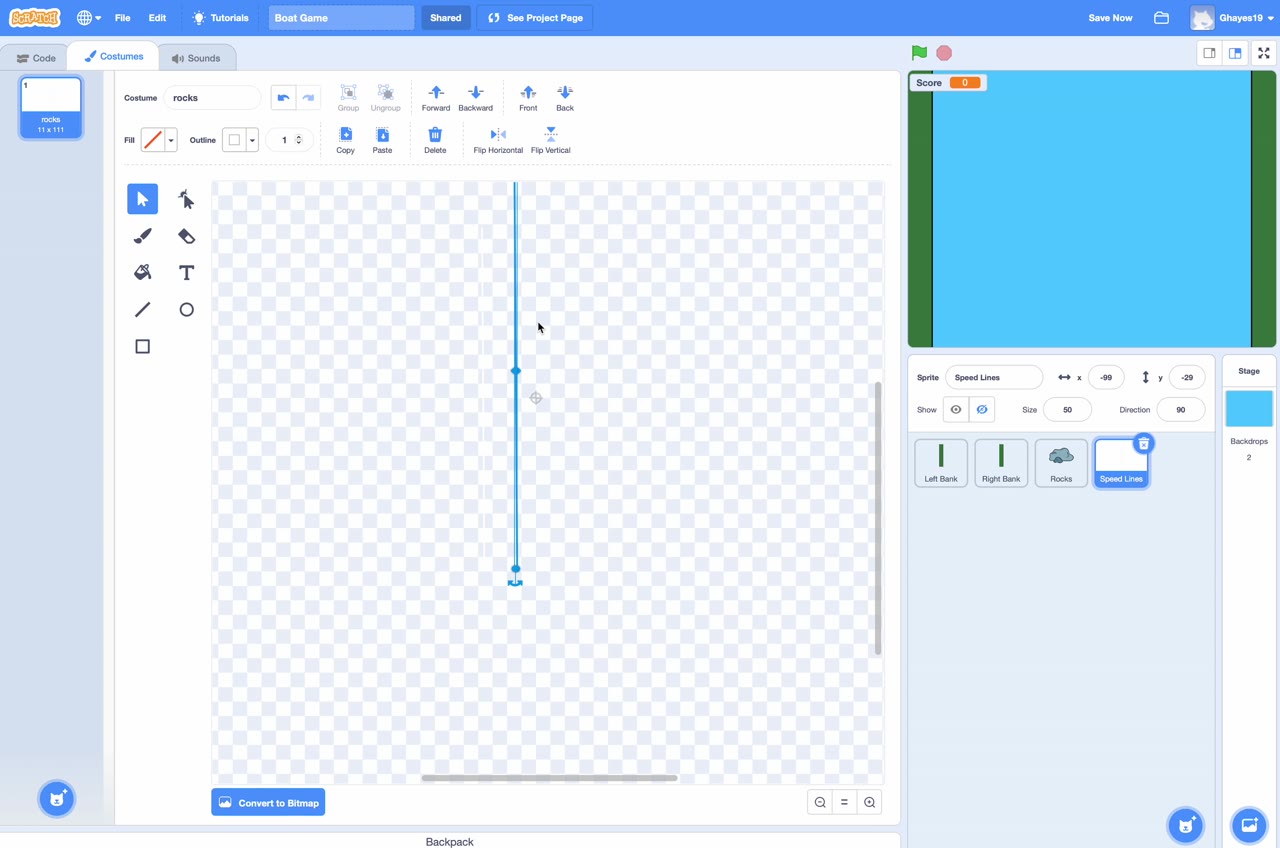Open the File menu

[122, 17]
